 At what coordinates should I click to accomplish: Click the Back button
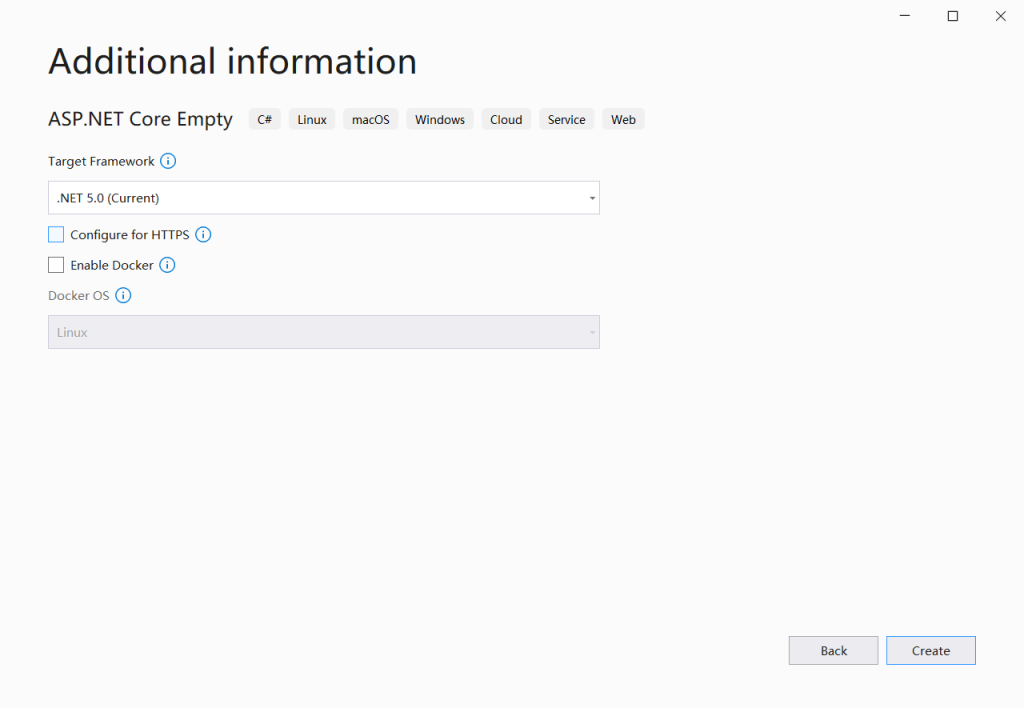833,650
